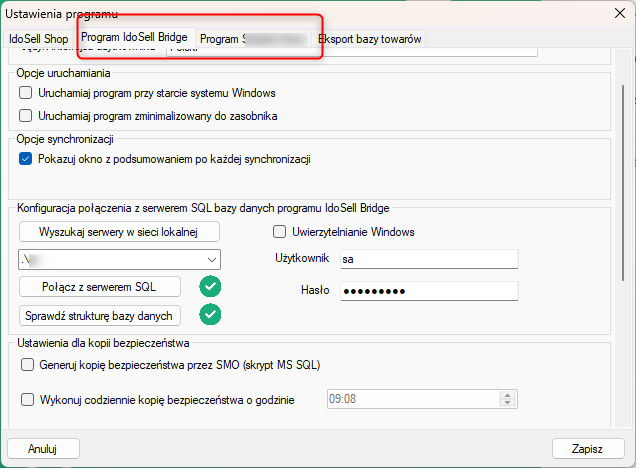The width and height of the screenshot is (636, 468).
Task: Open the Eksport bazy towarów tab
Action: 370,39
